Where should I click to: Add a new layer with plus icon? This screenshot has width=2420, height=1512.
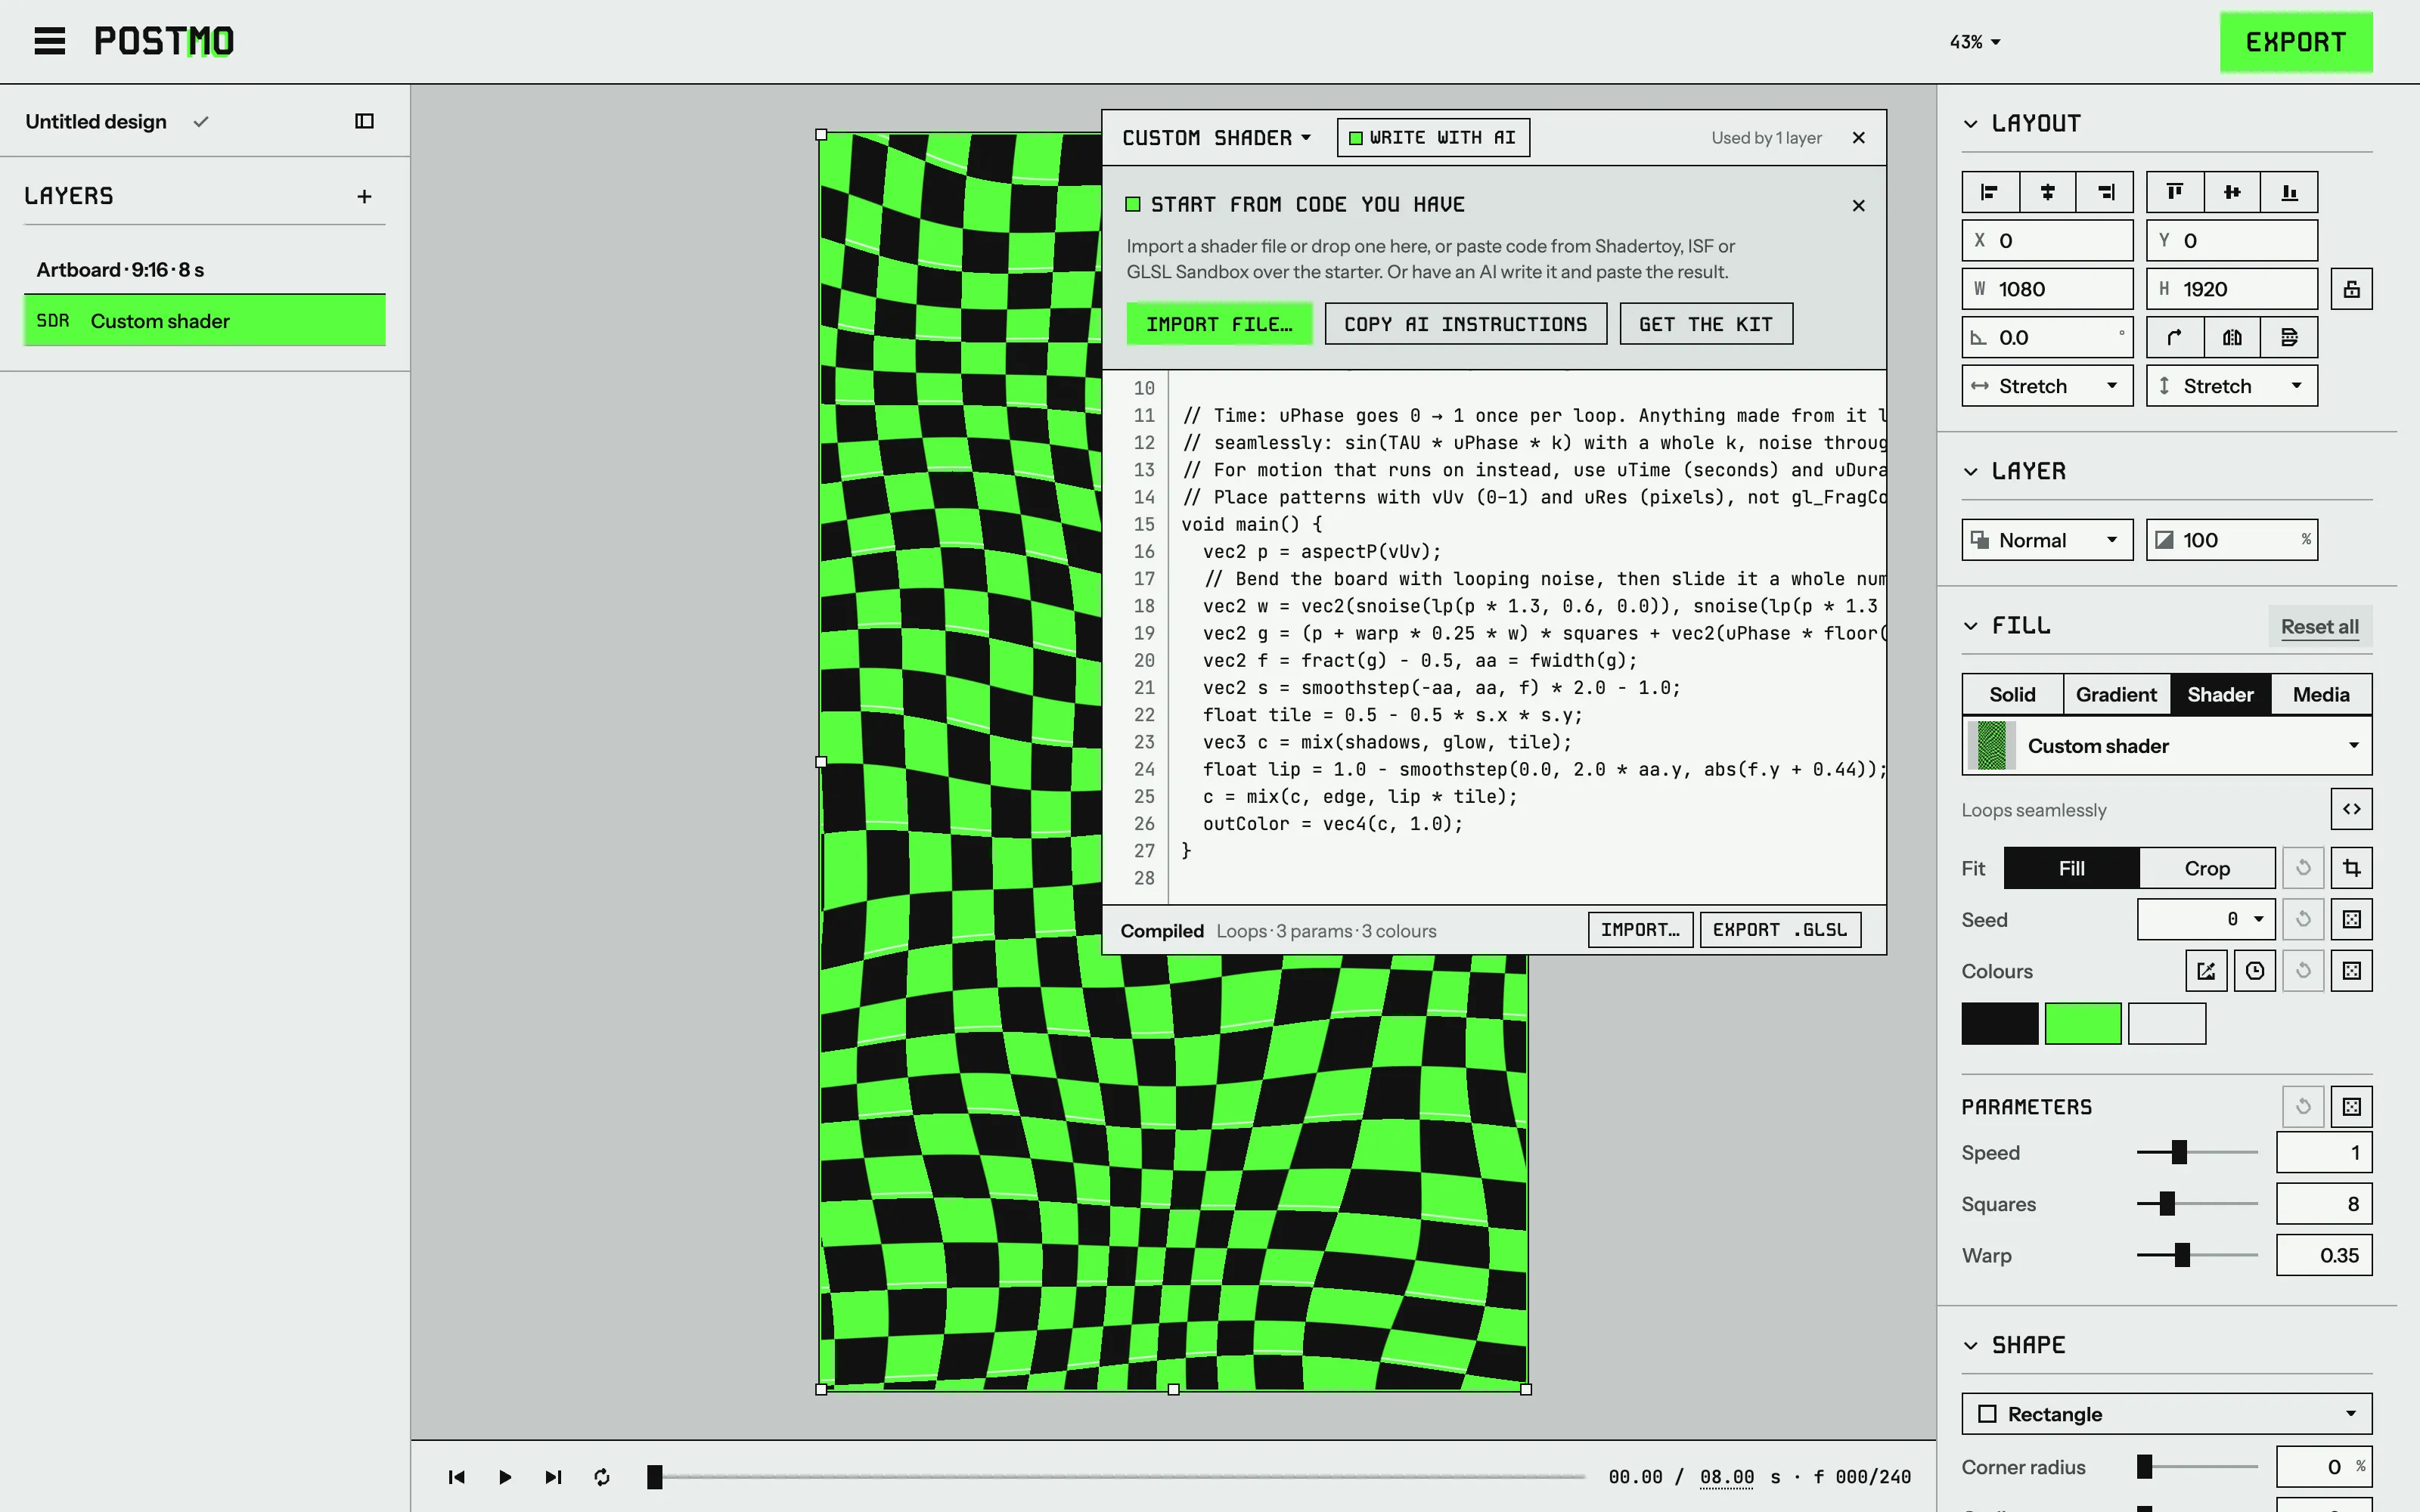point(364,196)
